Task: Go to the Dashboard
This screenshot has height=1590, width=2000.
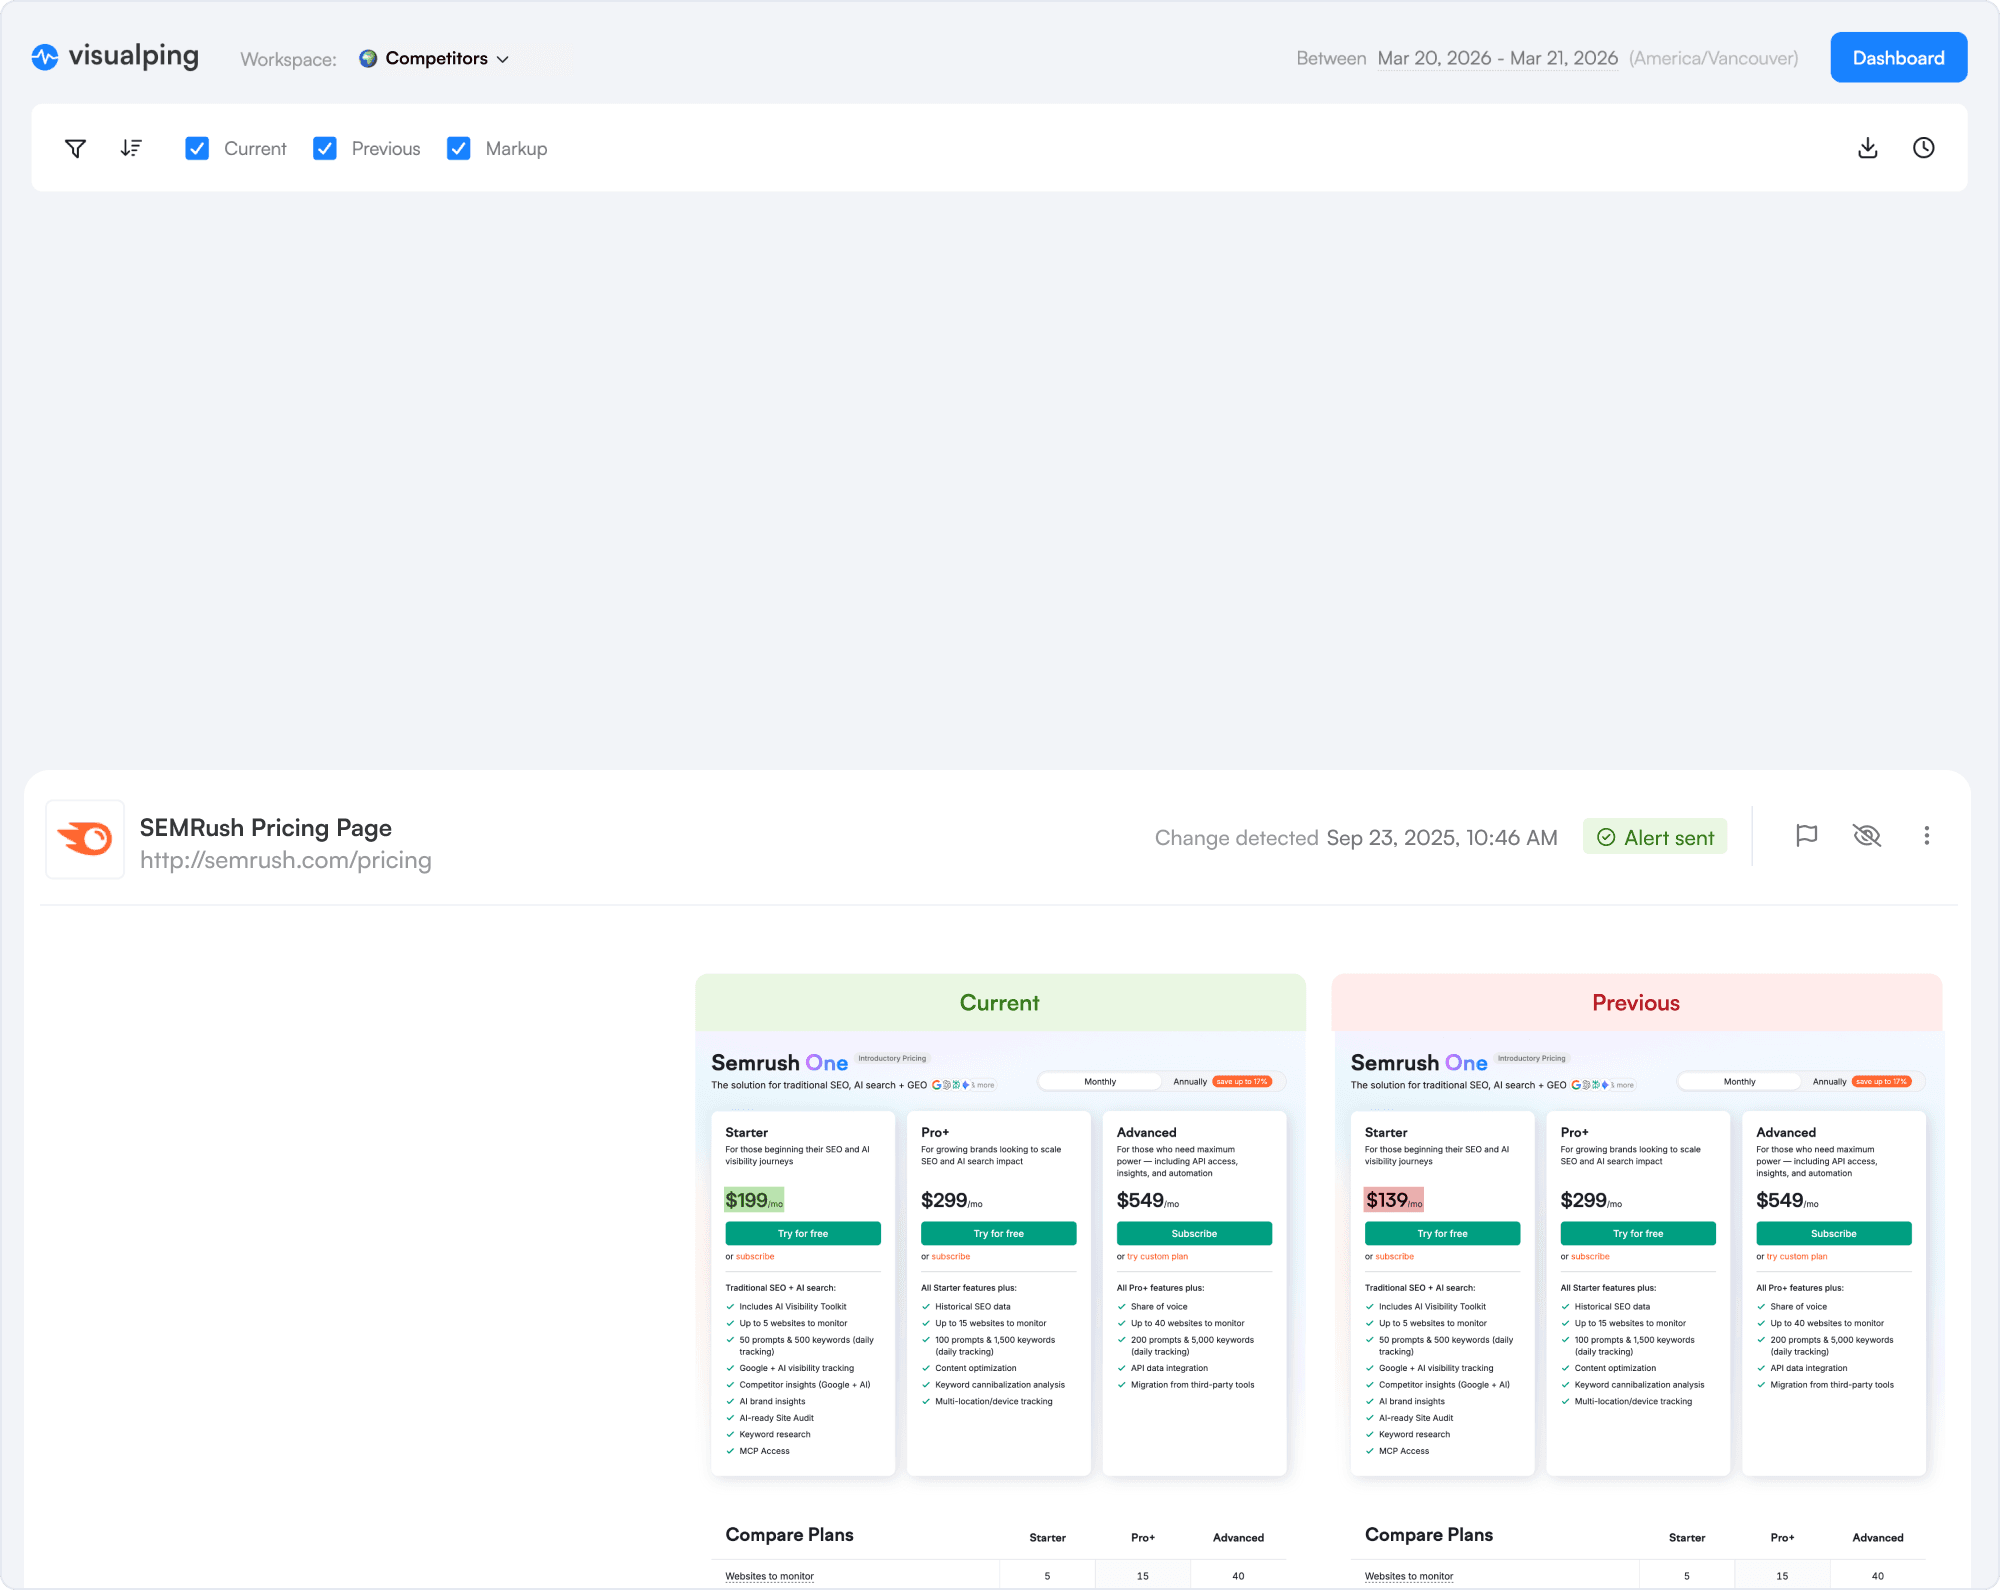Action: (1898, 57)
